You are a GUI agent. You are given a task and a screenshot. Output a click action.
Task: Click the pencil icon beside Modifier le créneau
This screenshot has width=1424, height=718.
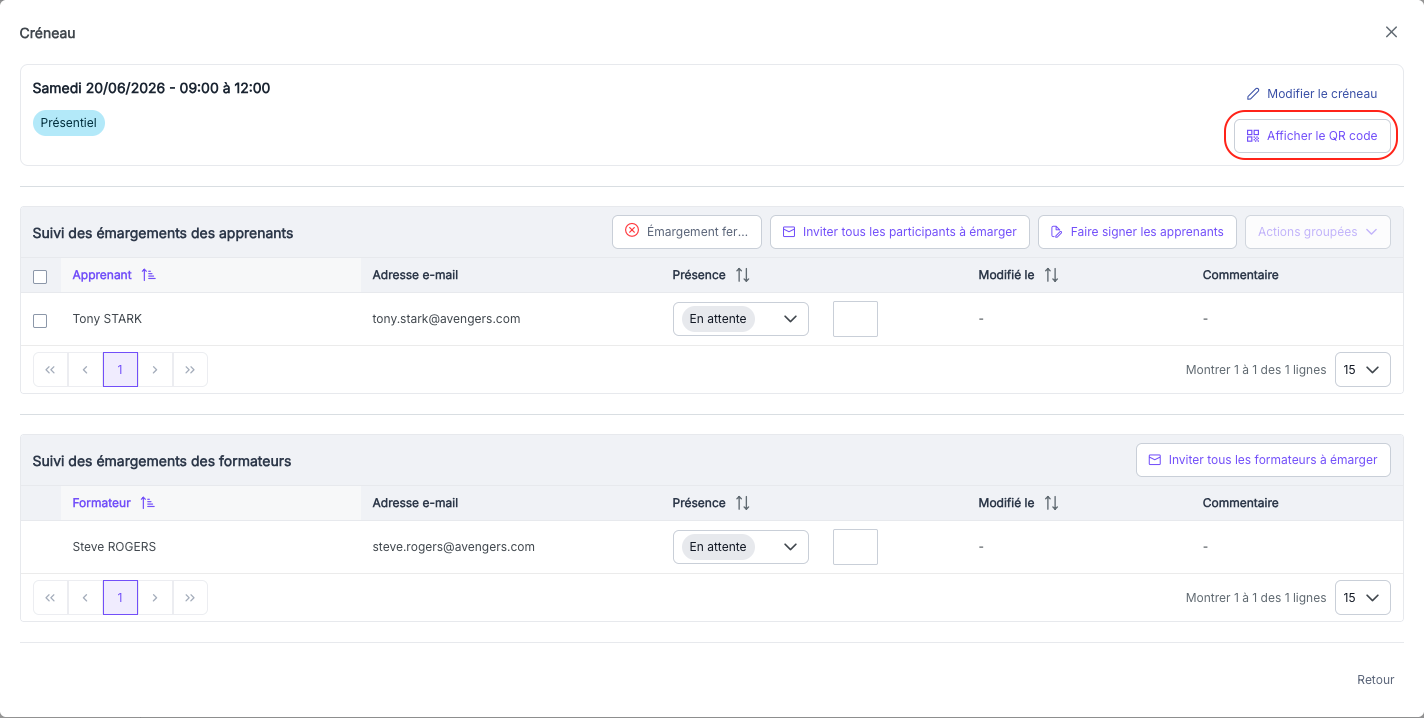pyautogui.click(x=1253, y=94)
